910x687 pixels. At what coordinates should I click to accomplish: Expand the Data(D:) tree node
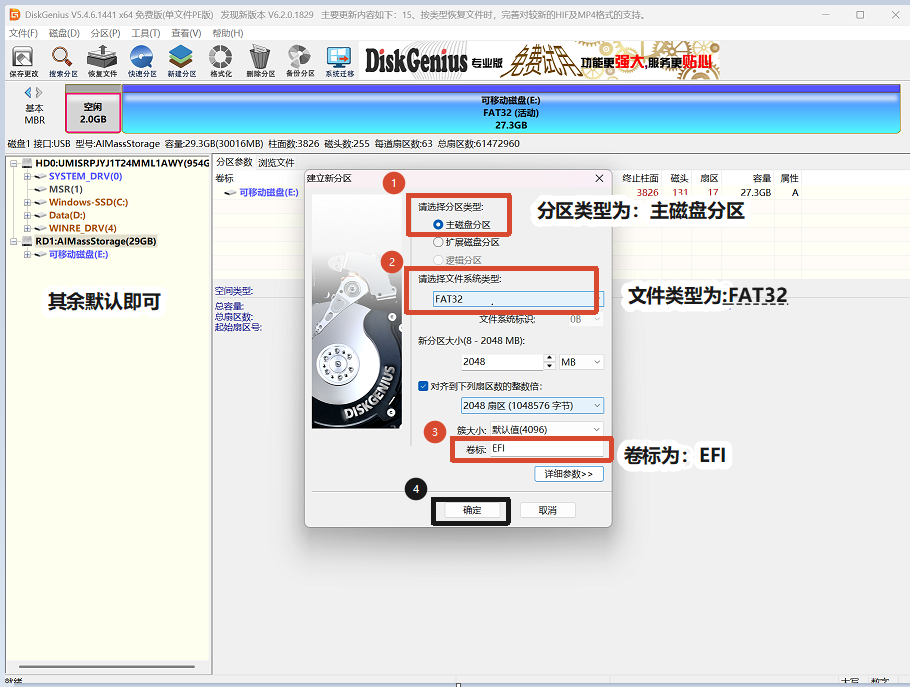pyautogui.click(x=27, y=215)
